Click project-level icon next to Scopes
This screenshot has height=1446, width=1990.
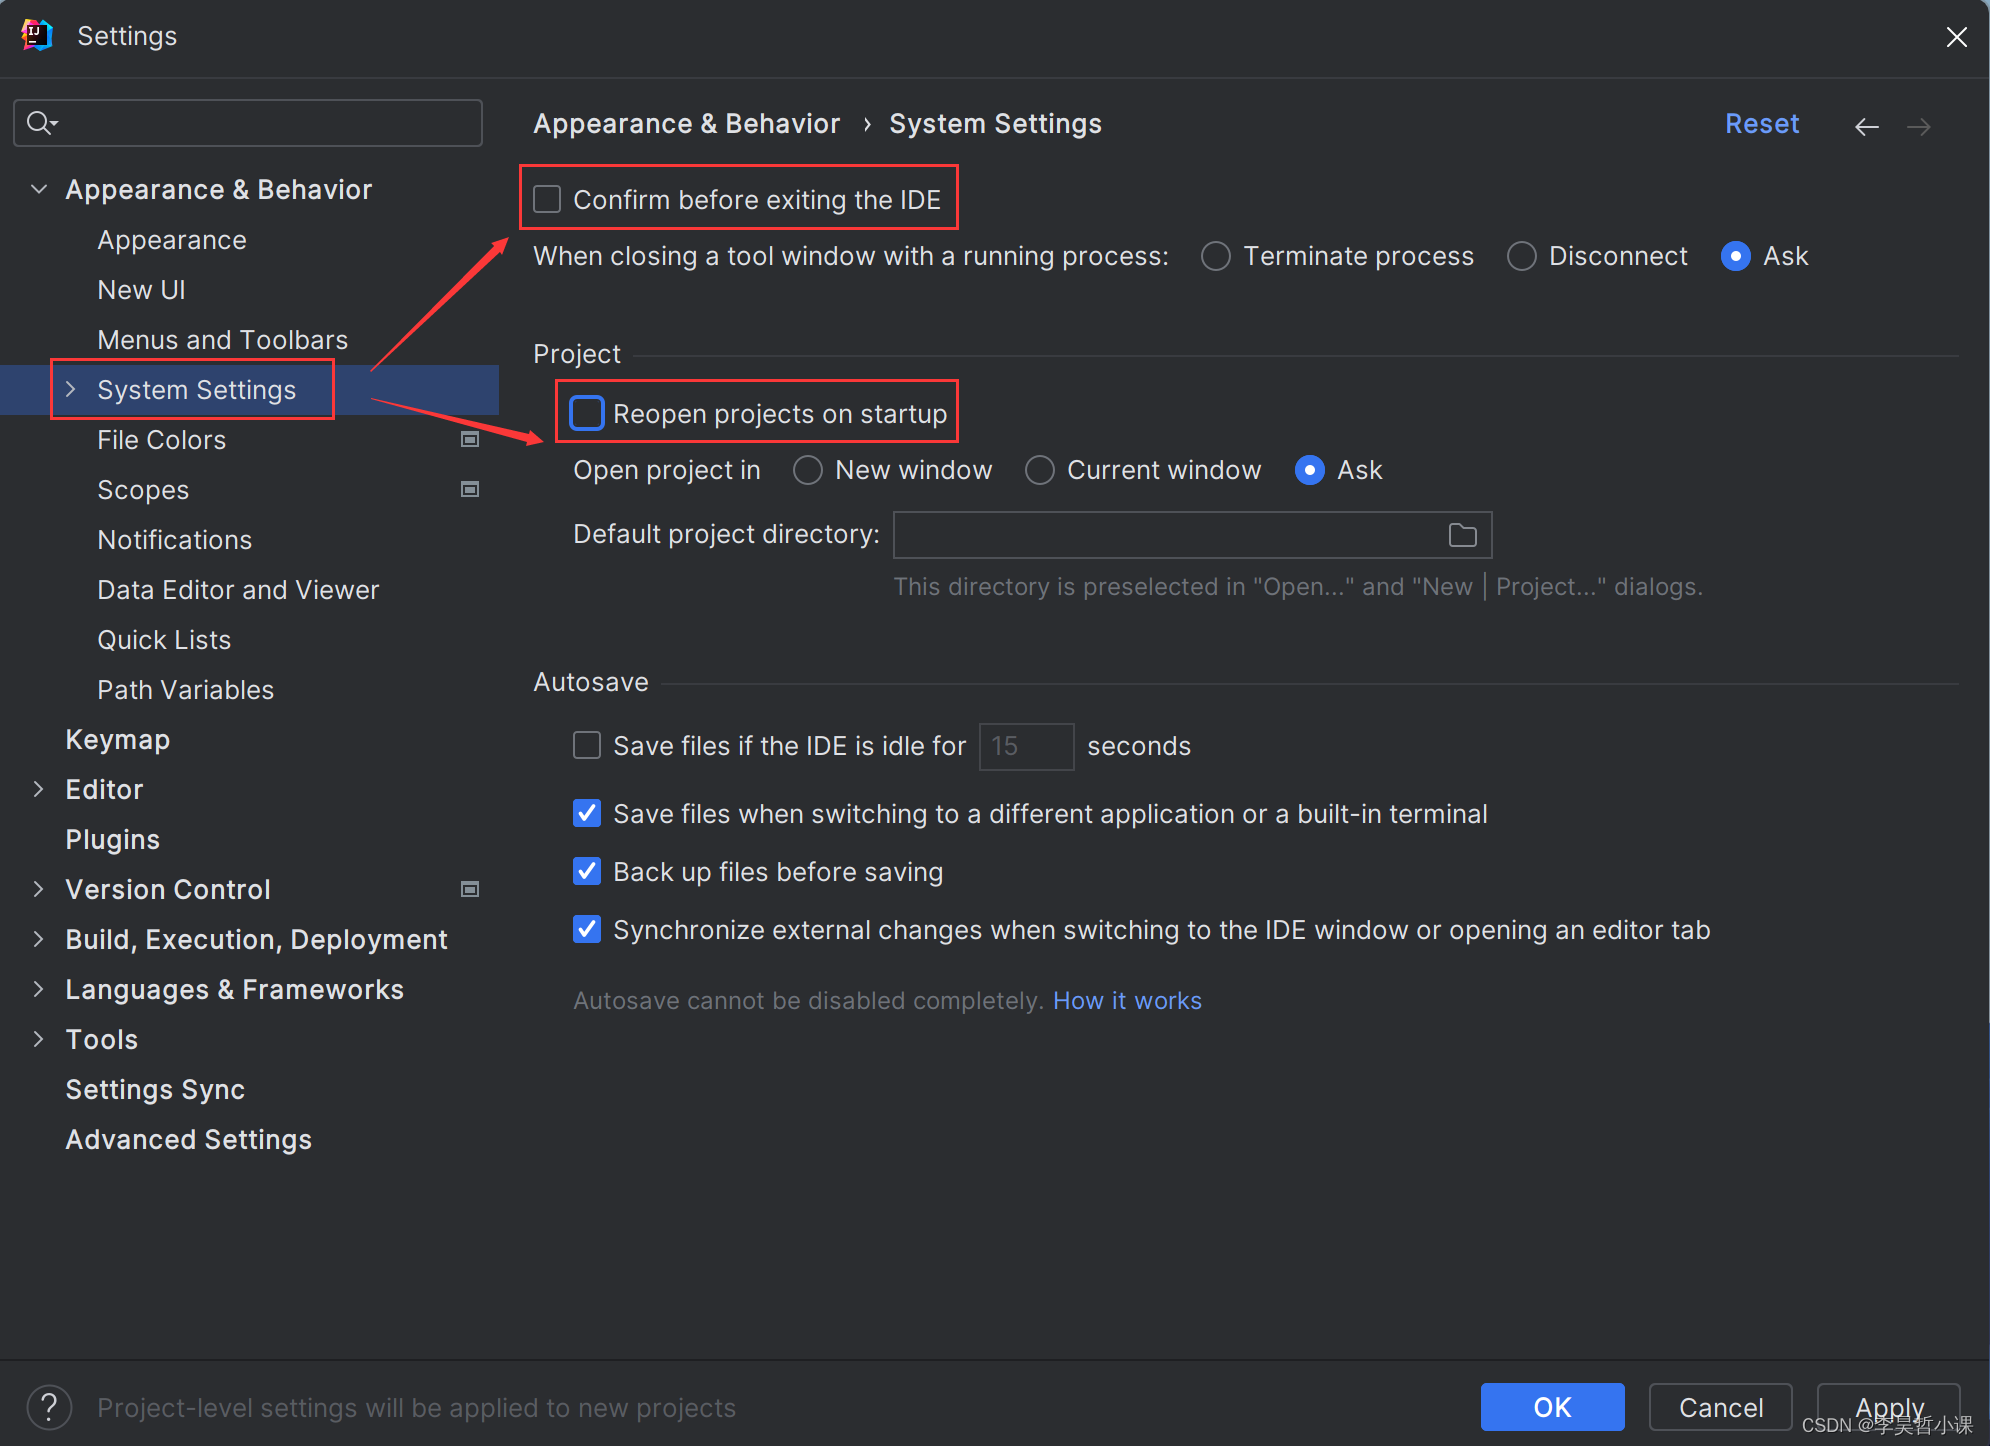469,489
